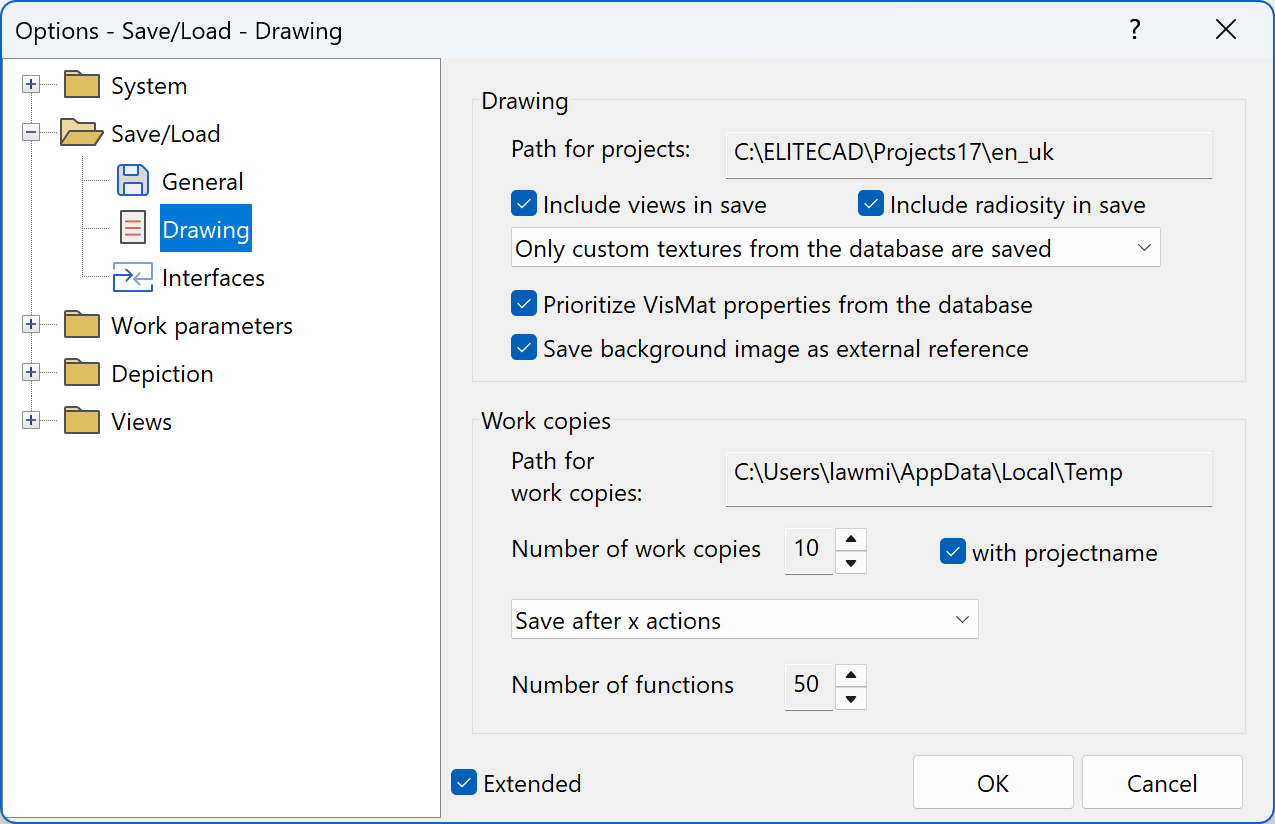Select Drawing in the navigation tree
1275x824 pixels.
pyautogui.click(x=205, y=227)
